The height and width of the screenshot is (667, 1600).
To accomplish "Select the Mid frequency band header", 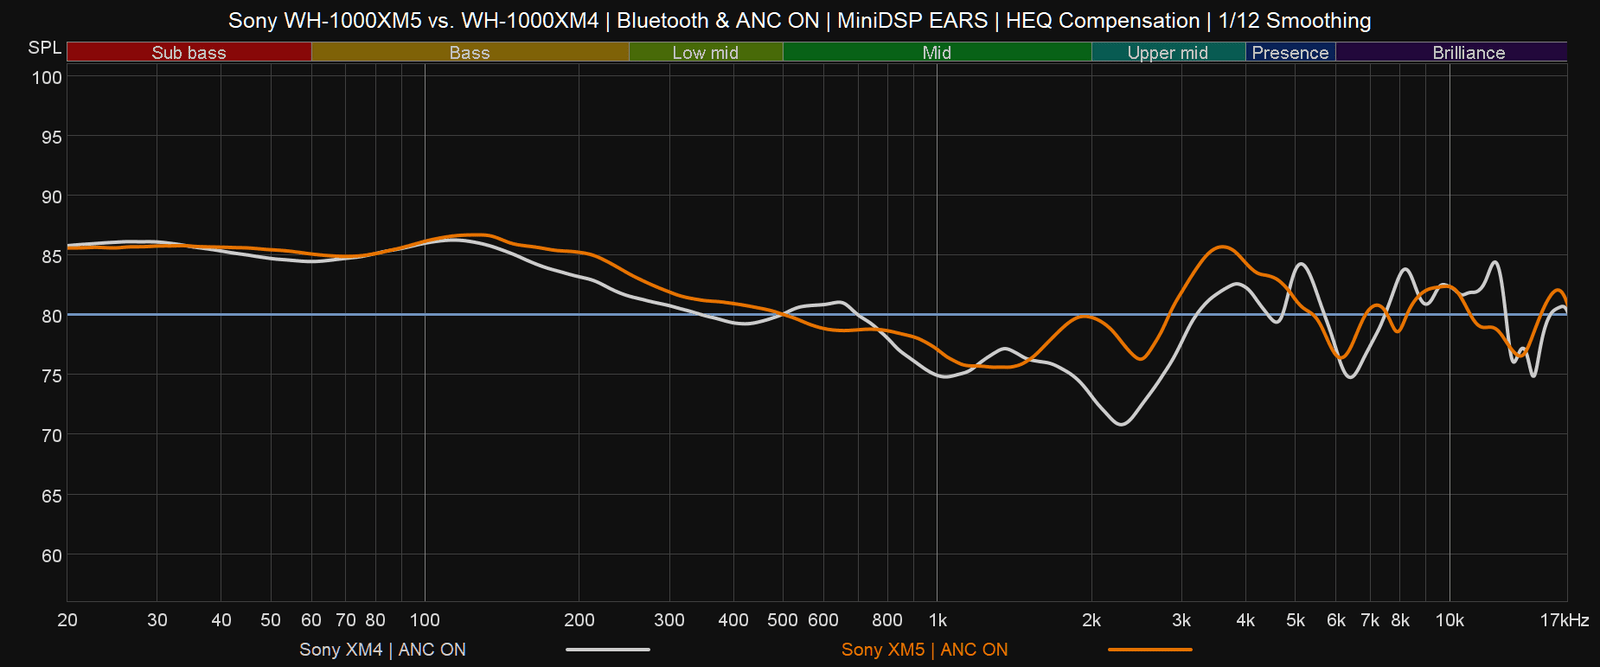I will coord(937,52).
